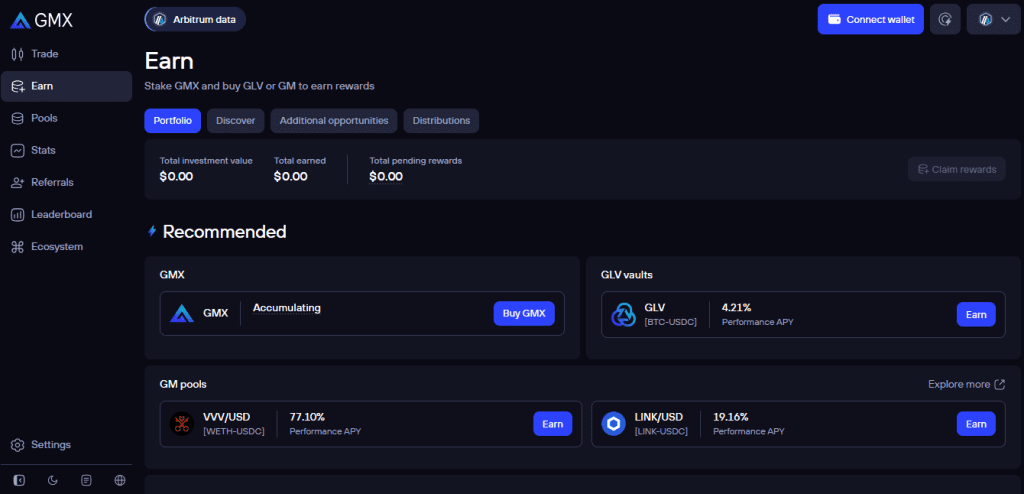Click the Total pending rewards value
This screenshot has width=1024, height=494.
click(x=386, y=176)
